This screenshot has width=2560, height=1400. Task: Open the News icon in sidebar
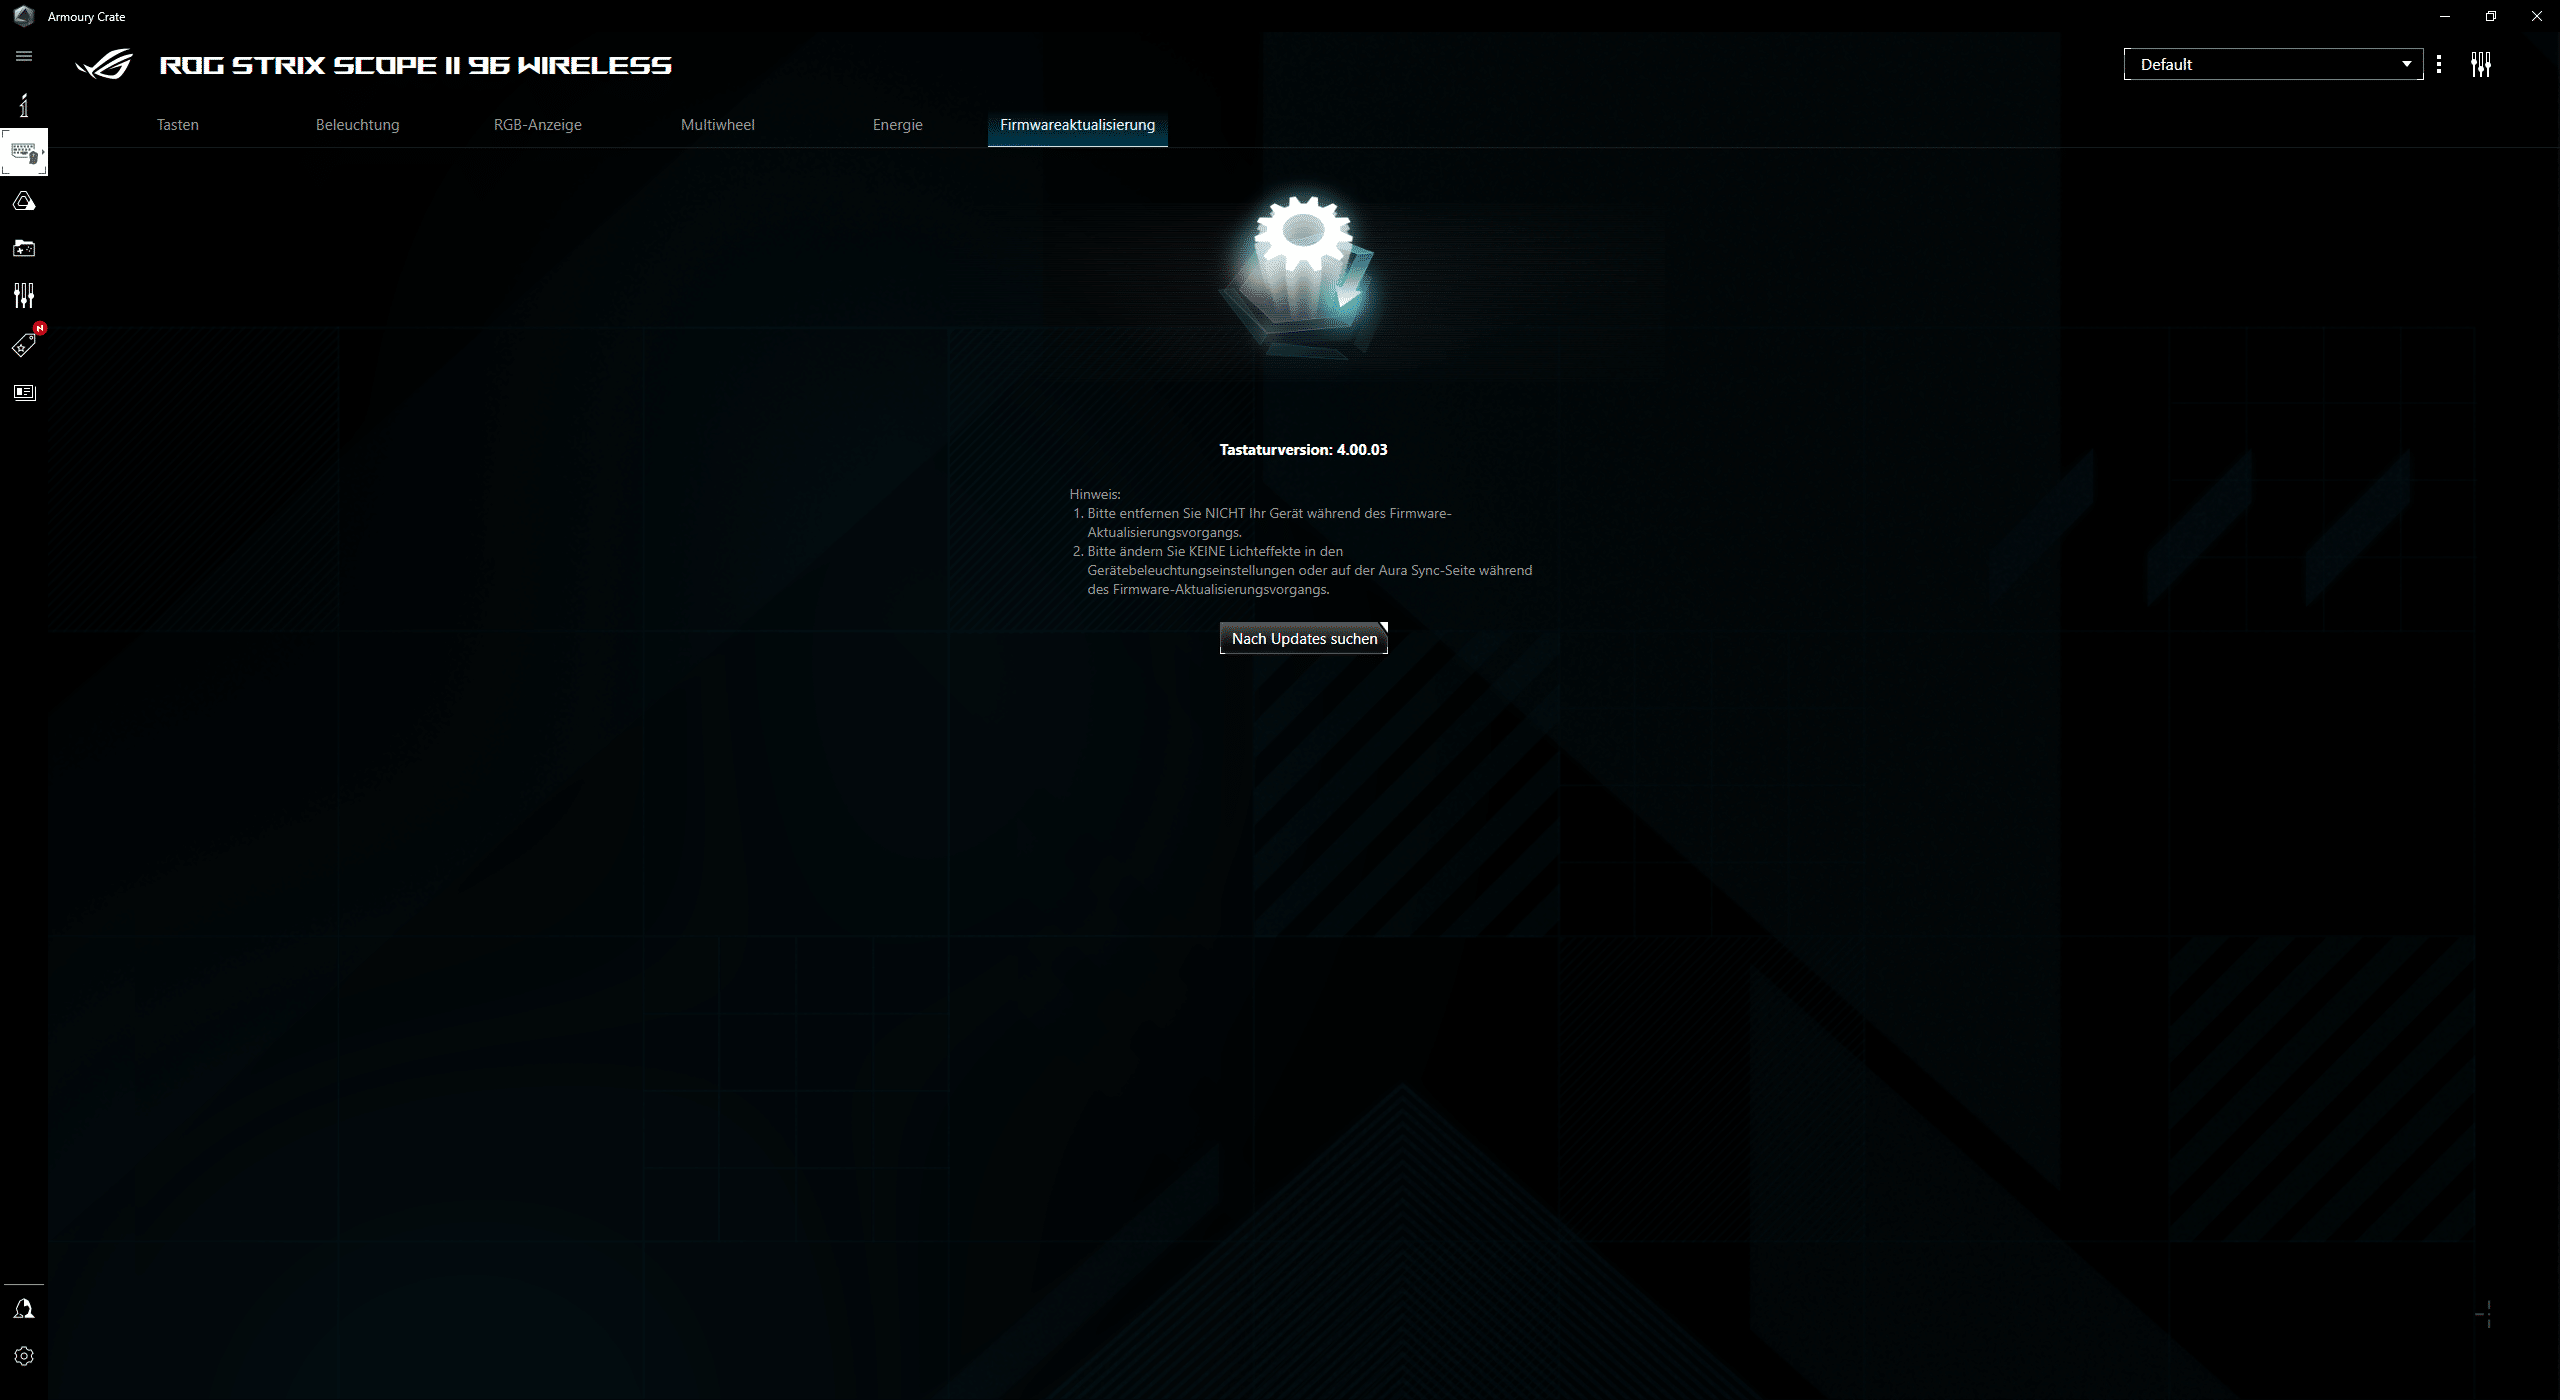coord(24,392)
